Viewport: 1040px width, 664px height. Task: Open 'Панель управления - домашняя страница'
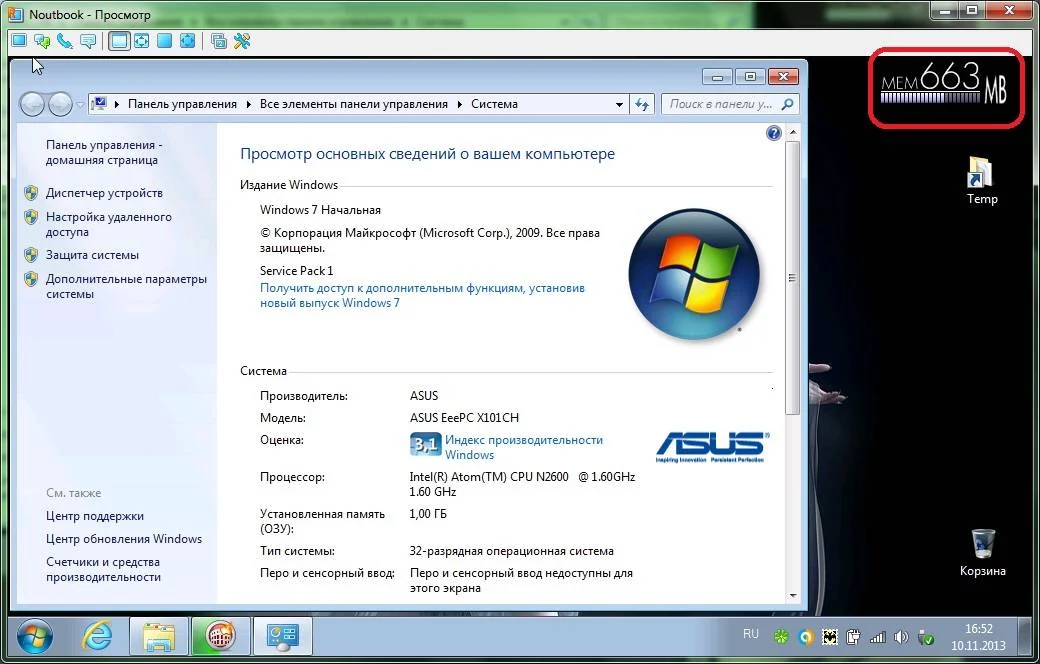(104, 153)
